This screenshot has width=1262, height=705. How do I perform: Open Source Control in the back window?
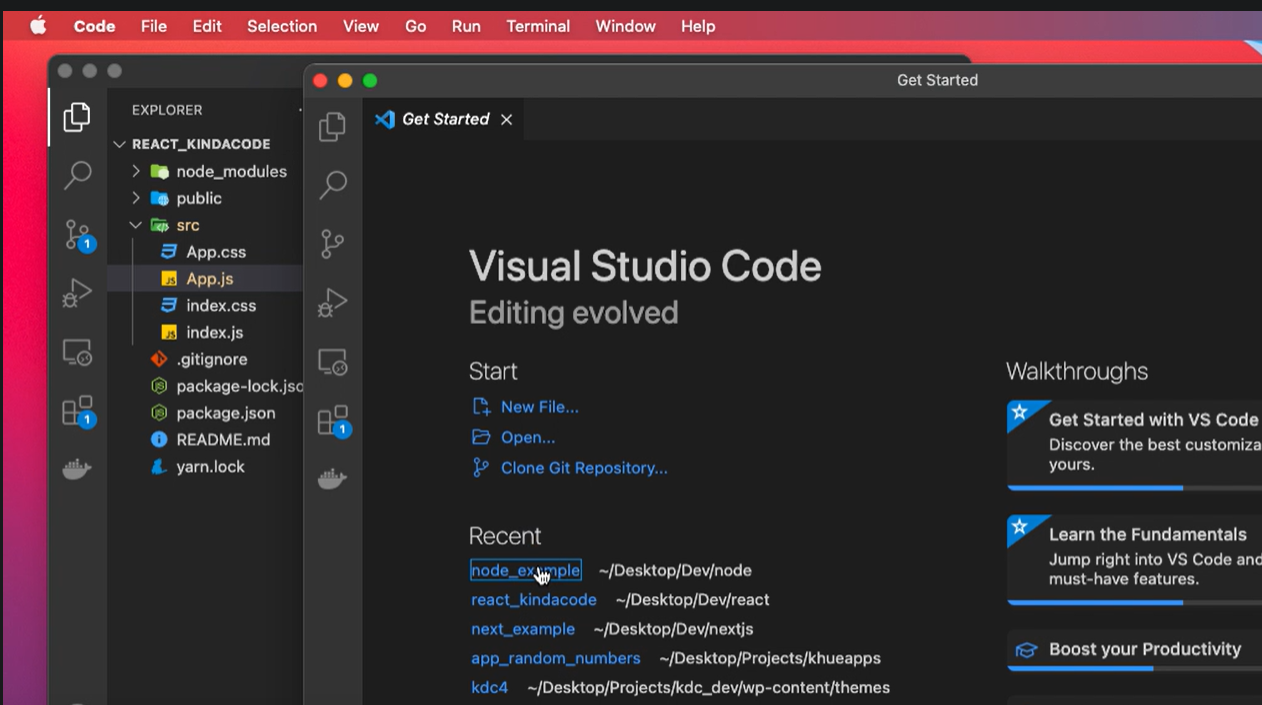pyautogui.click(x=78, y=236)
